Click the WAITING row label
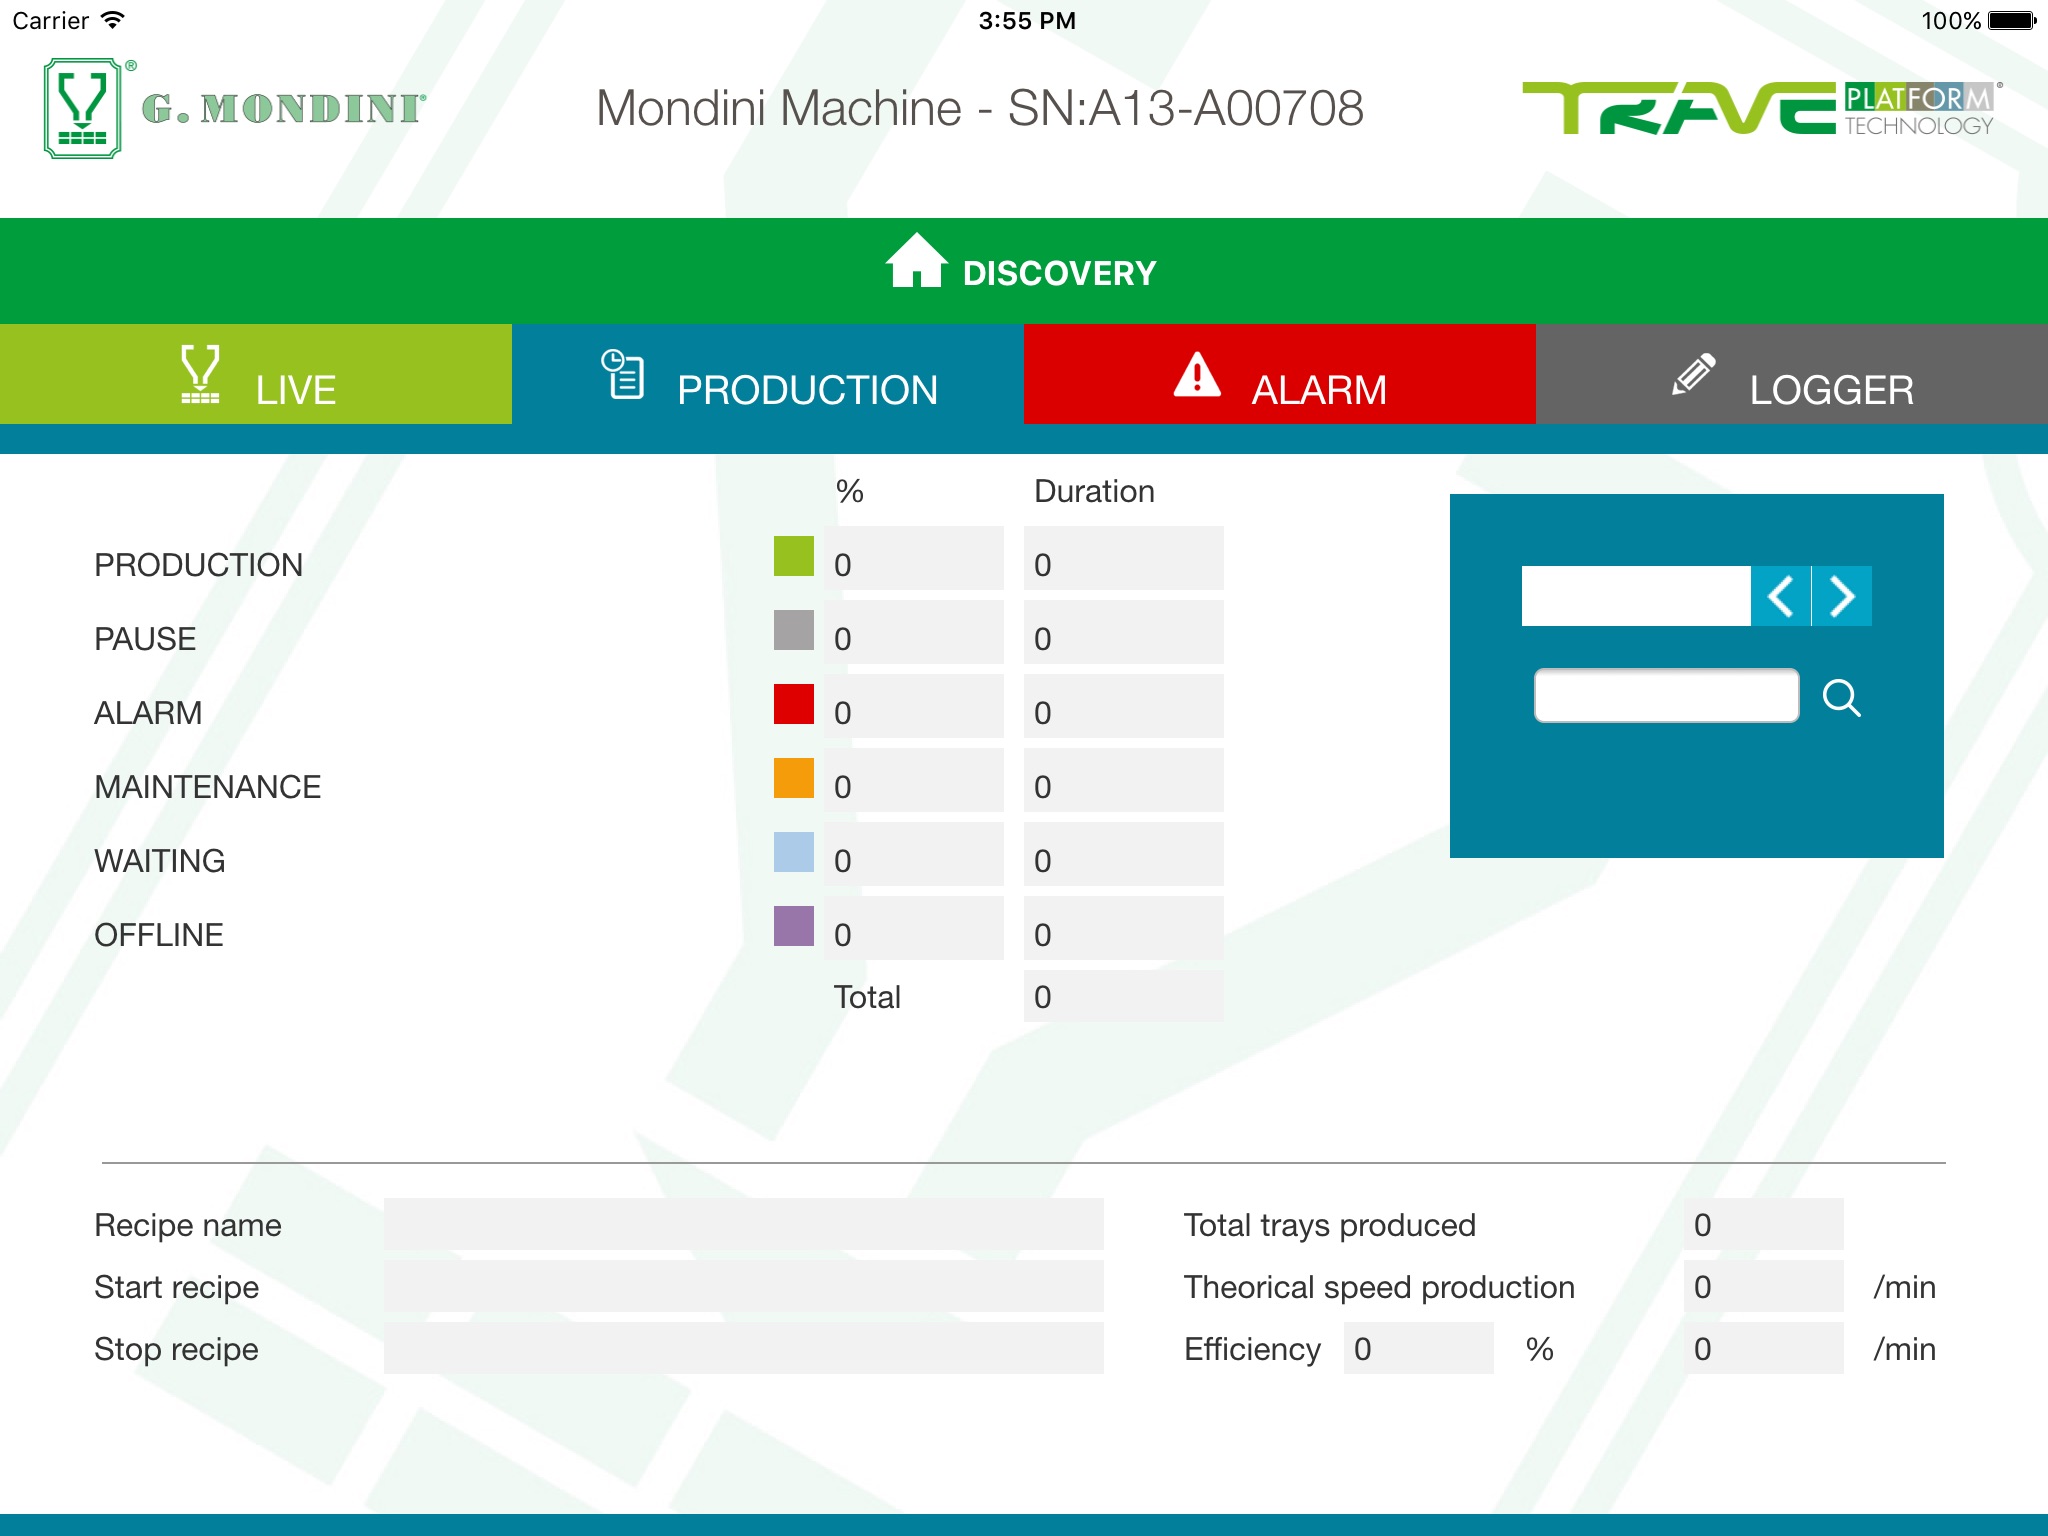The height and width of the screenshot is (1536, 2048). coord(160,861)
